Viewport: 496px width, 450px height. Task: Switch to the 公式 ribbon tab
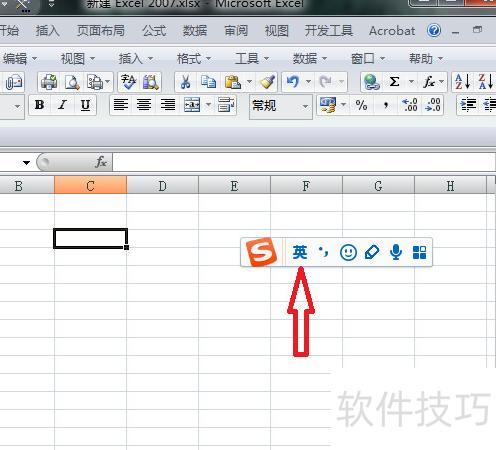click(x=154, y=31)
